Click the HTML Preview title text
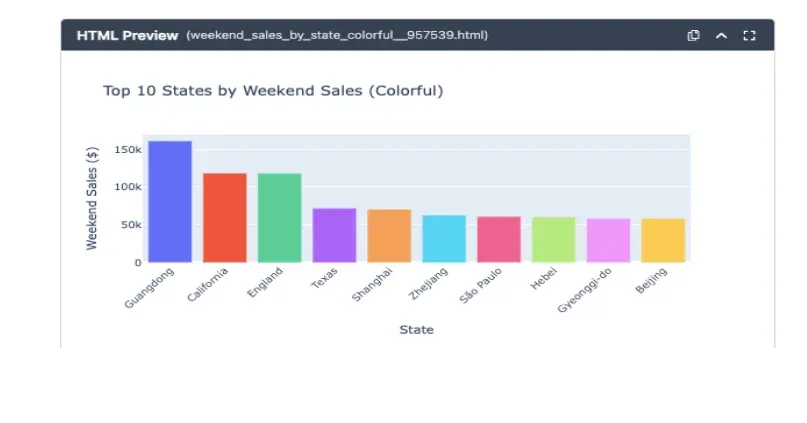 [127, 36]
